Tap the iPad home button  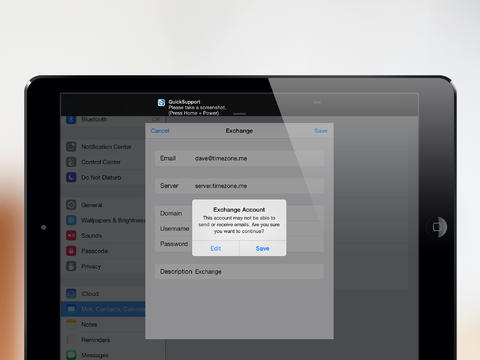coord(437,227)
